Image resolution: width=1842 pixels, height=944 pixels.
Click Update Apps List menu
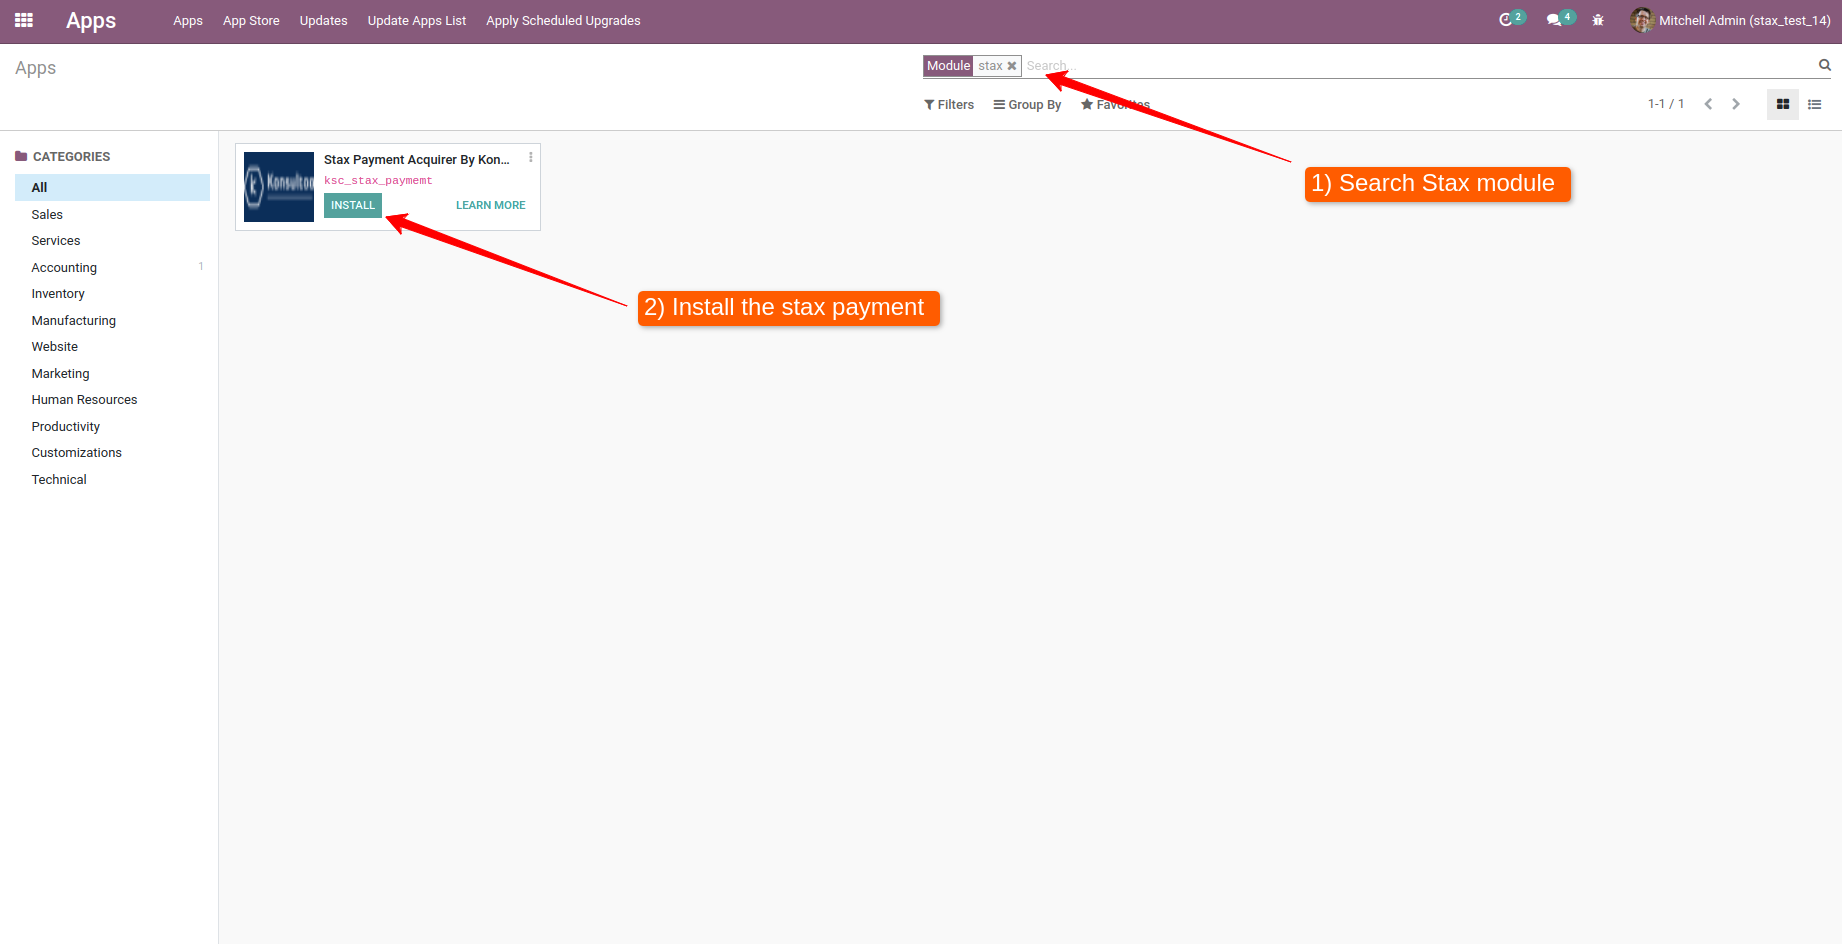(417, 21)
